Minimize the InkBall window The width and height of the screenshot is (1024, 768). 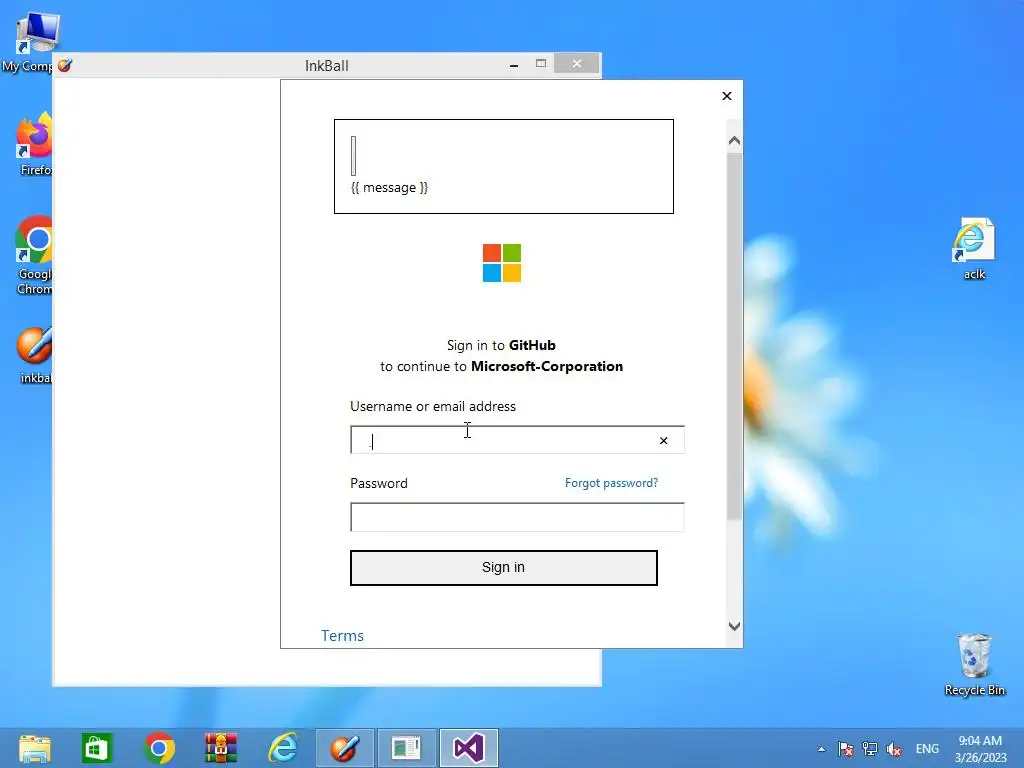514,65
